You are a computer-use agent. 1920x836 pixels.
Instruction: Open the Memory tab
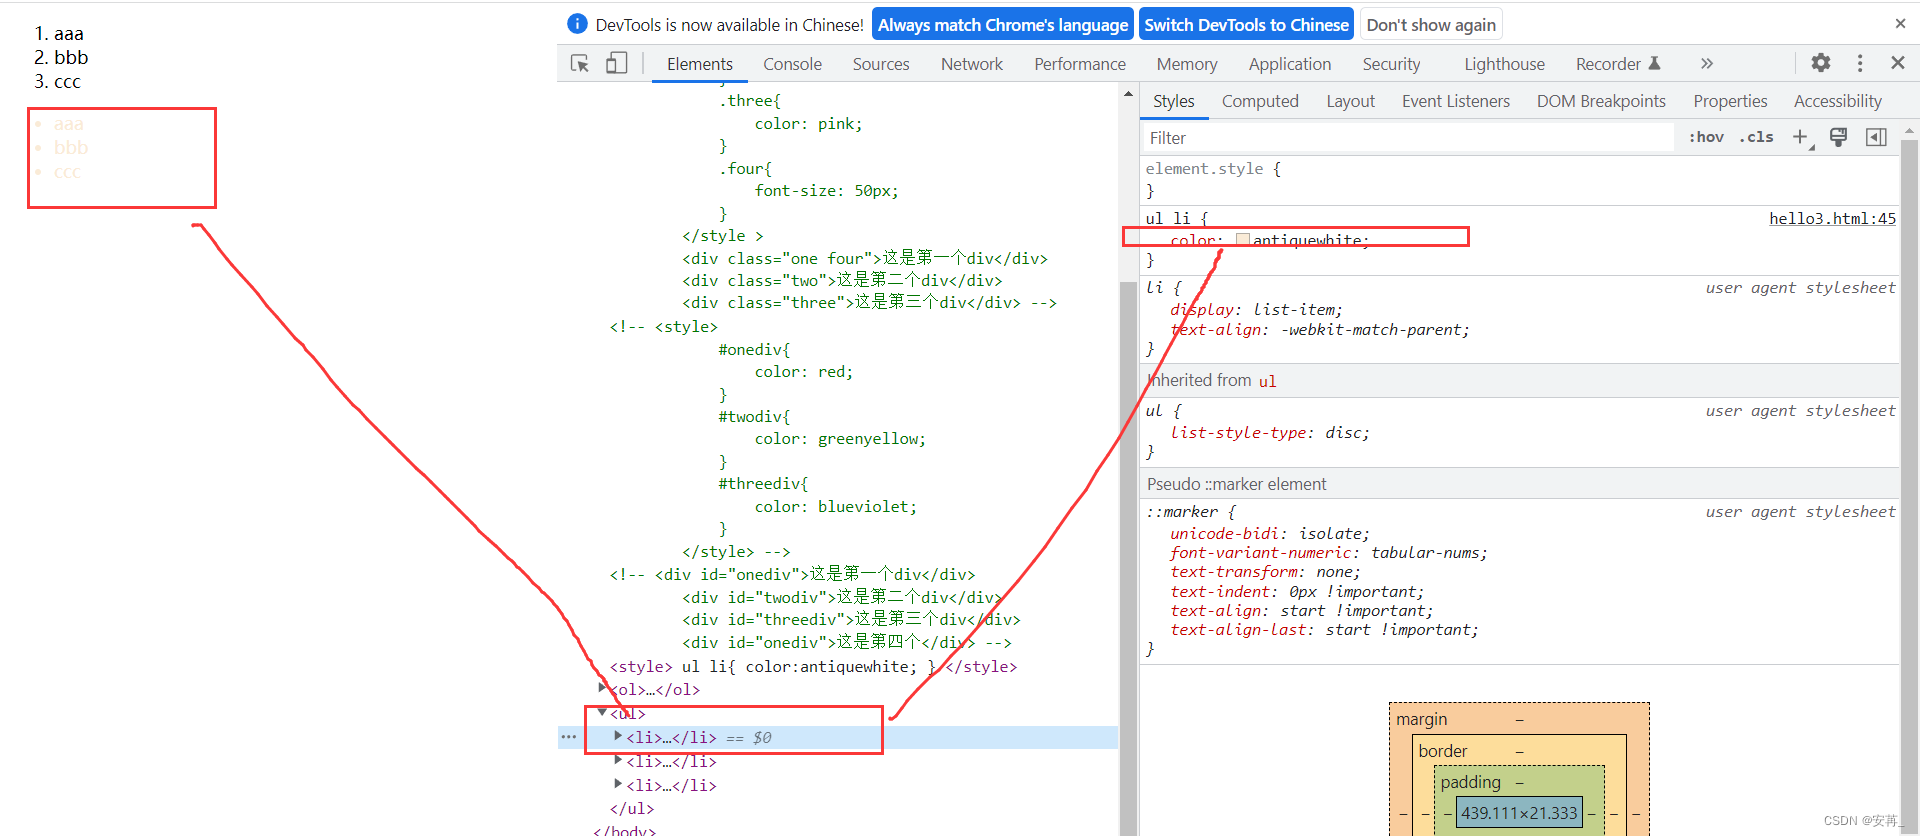[1187, 64]
